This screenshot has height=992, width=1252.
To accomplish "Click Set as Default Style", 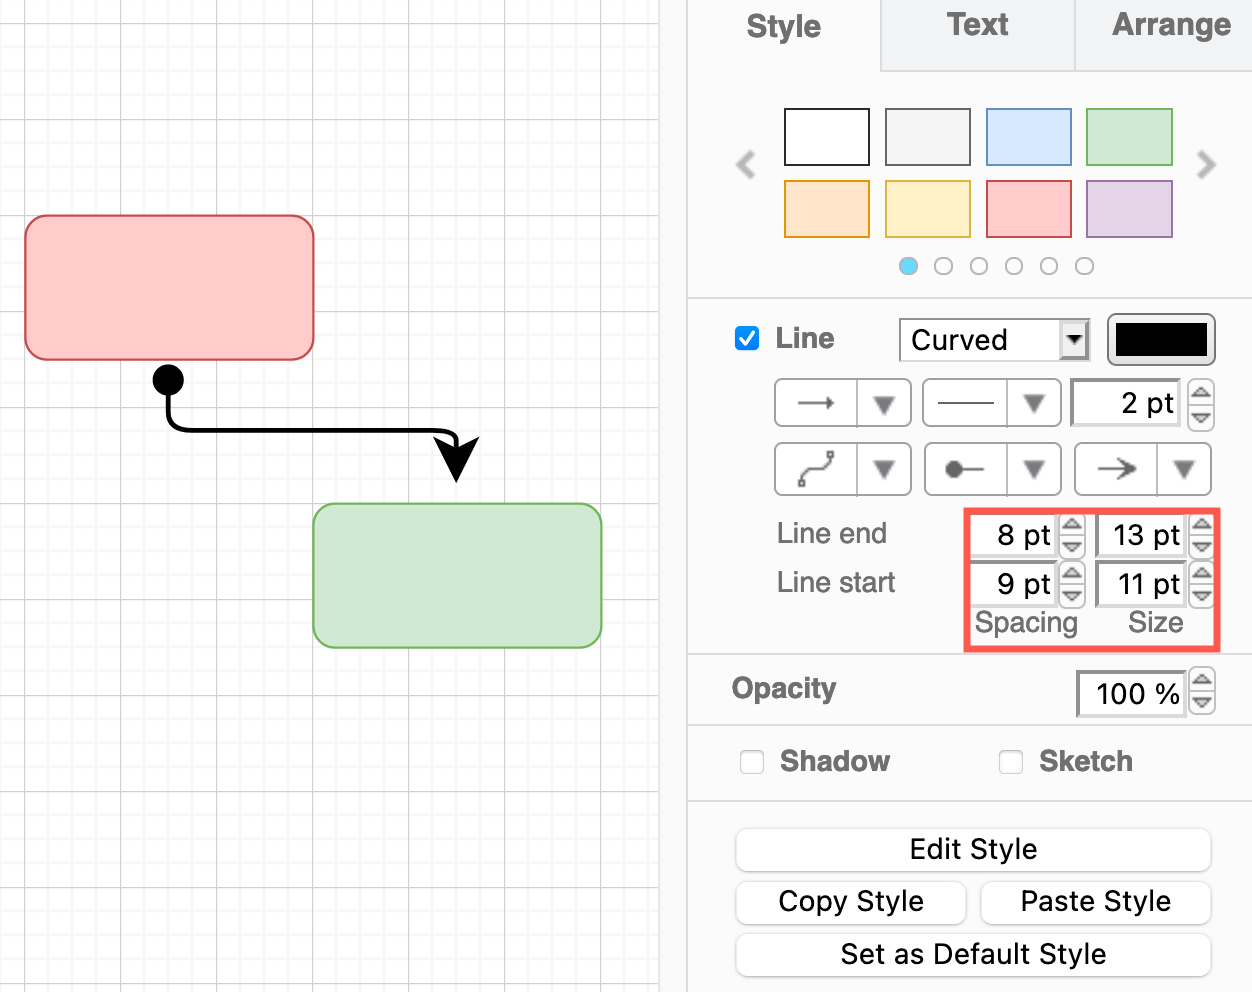I will click(972, 954).
